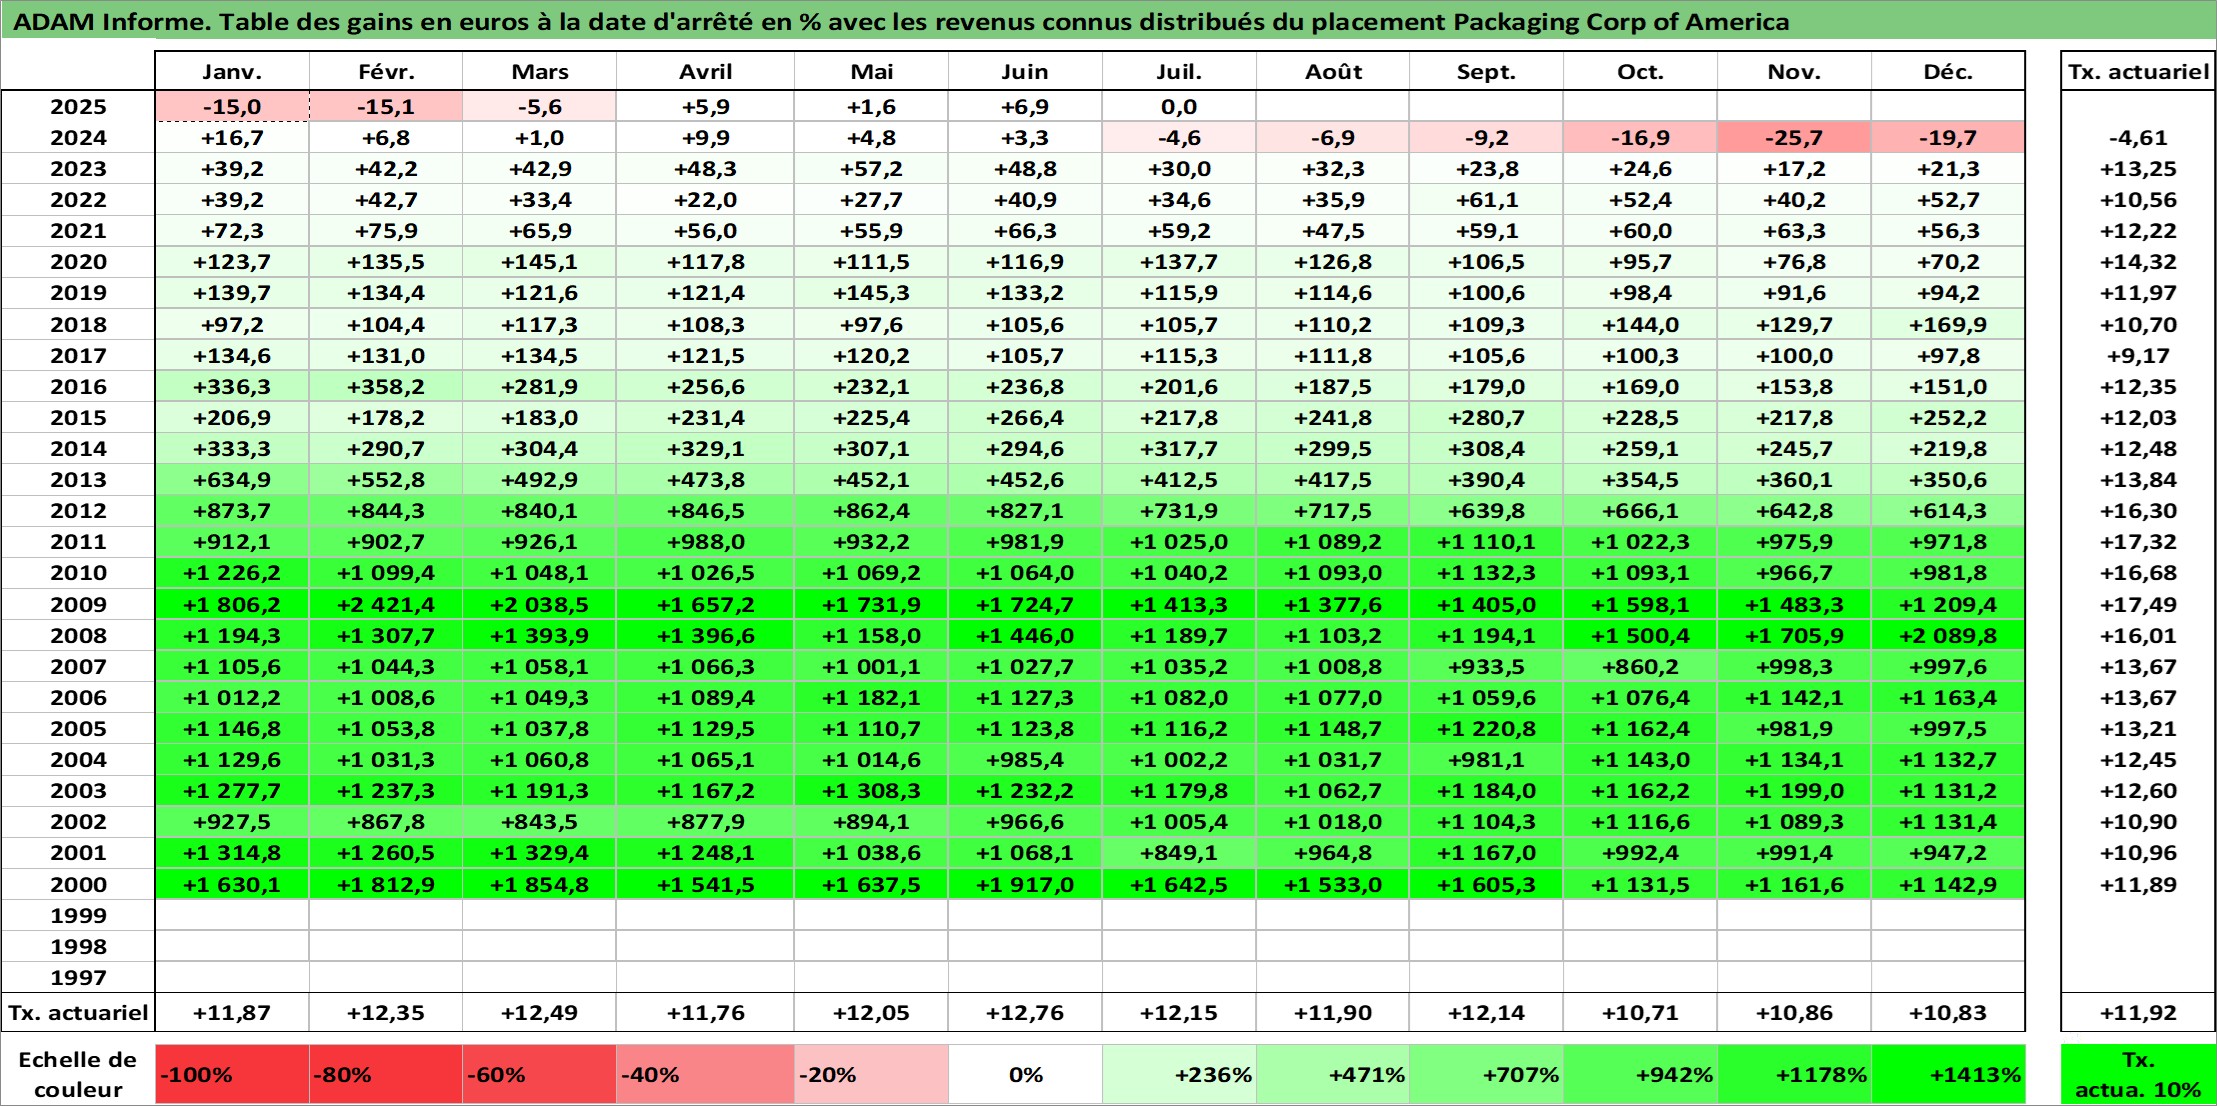Select the Juil. column header
2217x1106 pixels.
pyautogui.click(x=1179, y=71)
